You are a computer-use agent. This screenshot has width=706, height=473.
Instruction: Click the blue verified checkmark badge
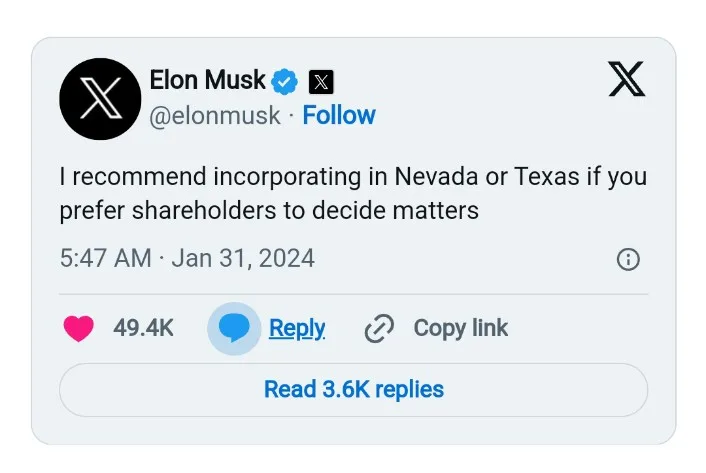point(286,80)
